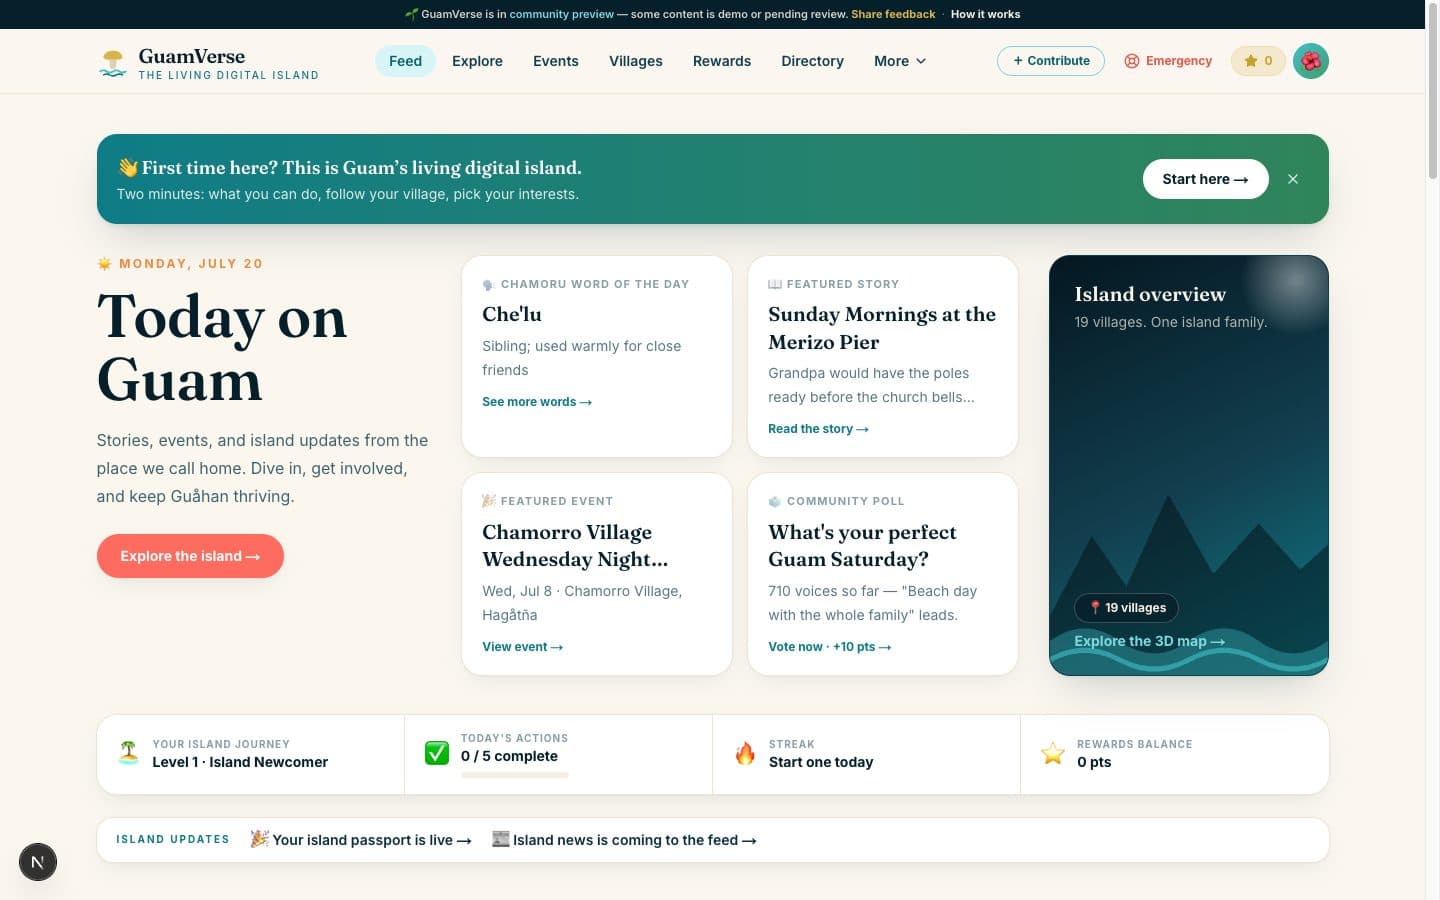Open the Read the story link
The height and width of the screenshot is (900, 1440).
coord(818,429)
